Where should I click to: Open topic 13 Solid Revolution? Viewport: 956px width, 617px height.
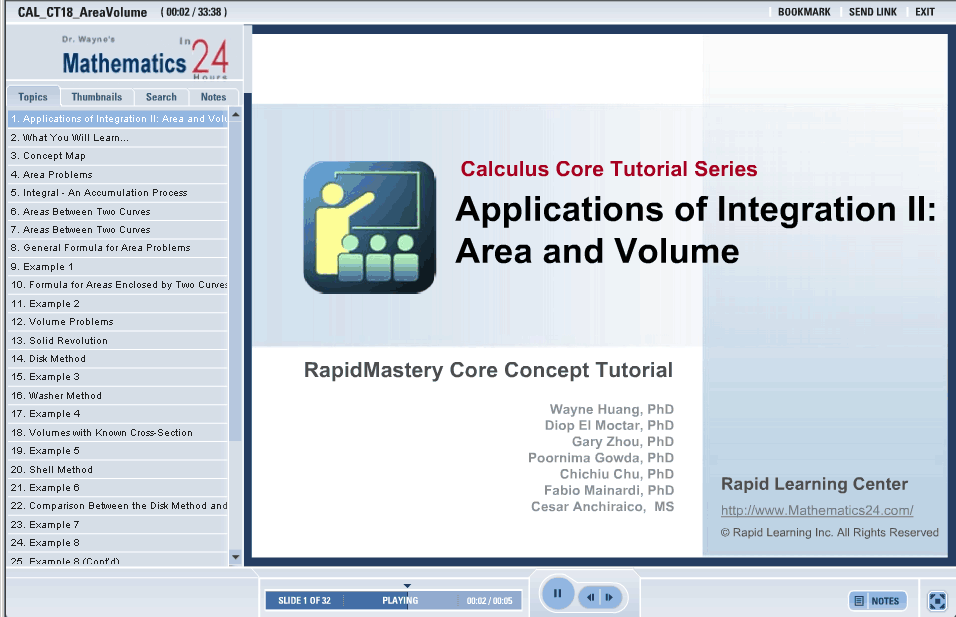118,340
